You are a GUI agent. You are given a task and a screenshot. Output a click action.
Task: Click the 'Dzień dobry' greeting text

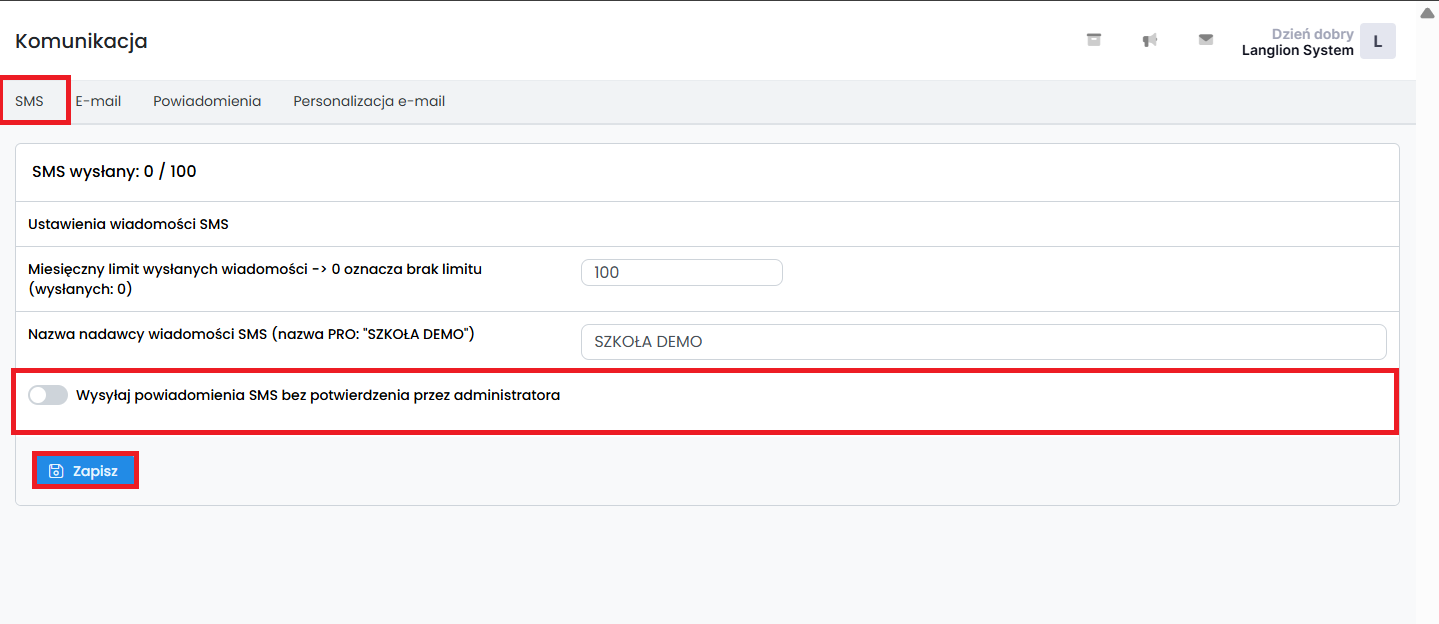coord(1312,34)
